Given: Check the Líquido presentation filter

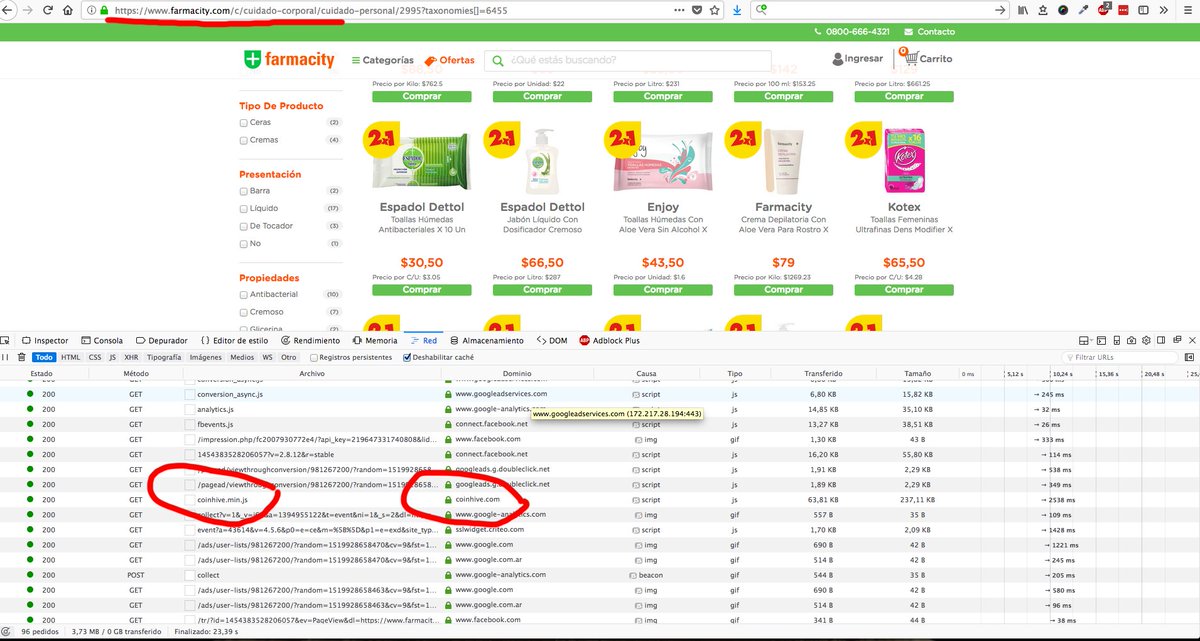Looking at the screenshot, I should 244,209.
